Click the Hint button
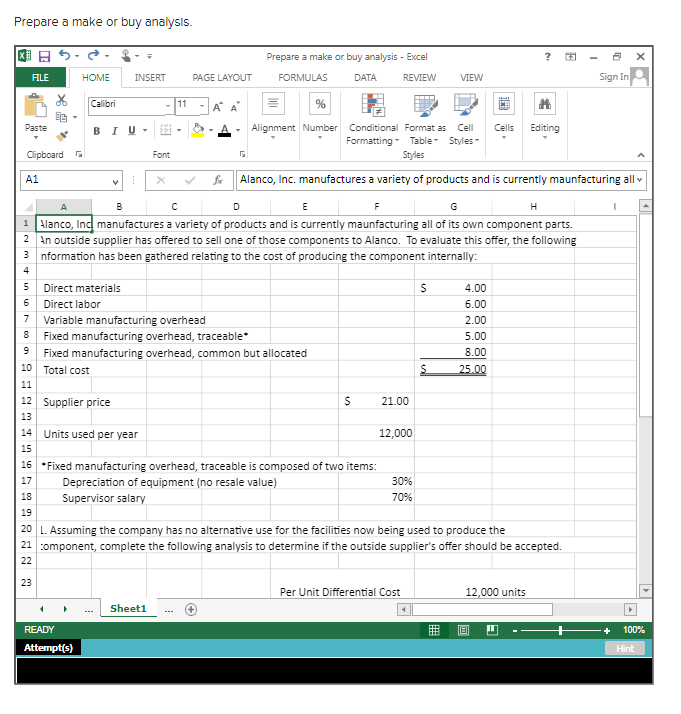 point(625,648)
